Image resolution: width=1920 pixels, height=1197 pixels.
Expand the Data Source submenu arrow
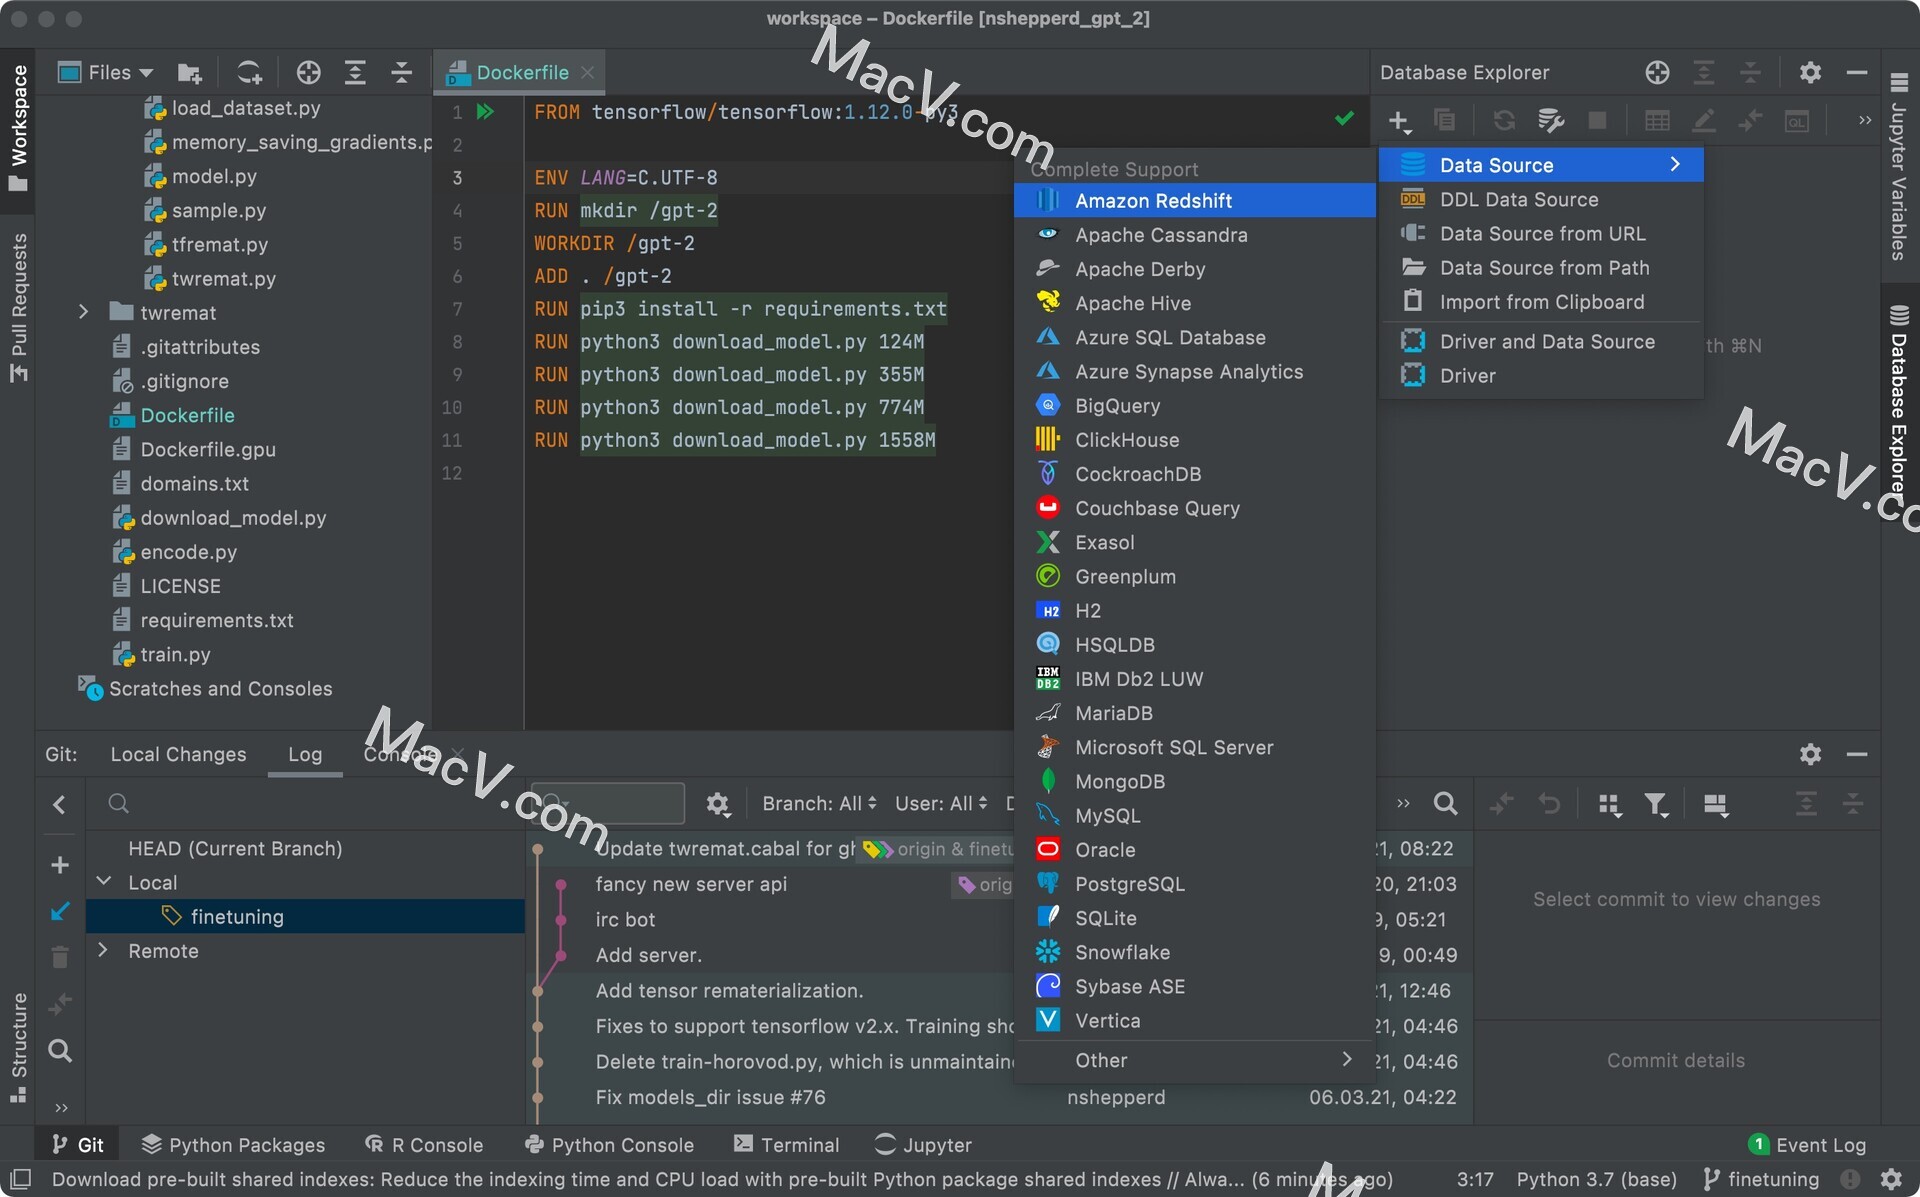(x=1675, y=164)
